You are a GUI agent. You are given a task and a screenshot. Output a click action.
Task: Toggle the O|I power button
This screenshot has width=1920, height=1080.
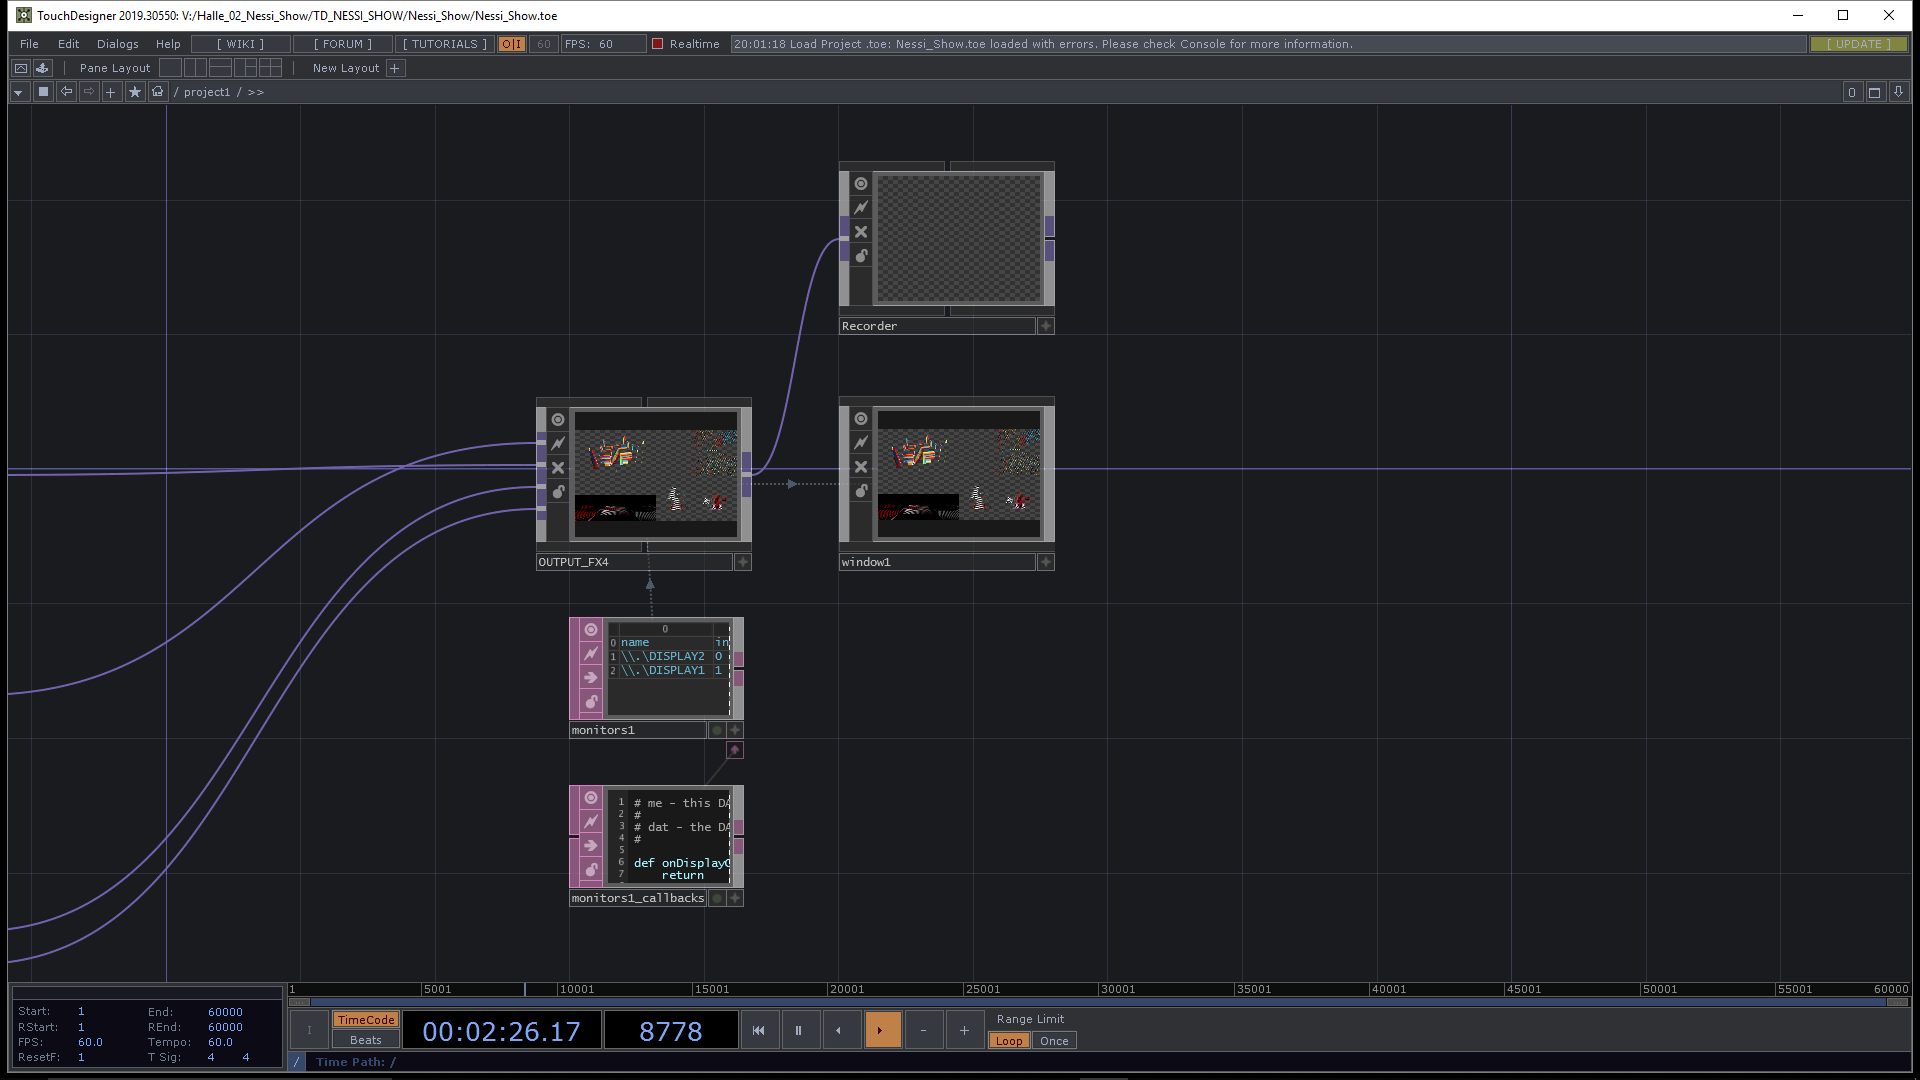pyautogui.click(x=512, y=44)
